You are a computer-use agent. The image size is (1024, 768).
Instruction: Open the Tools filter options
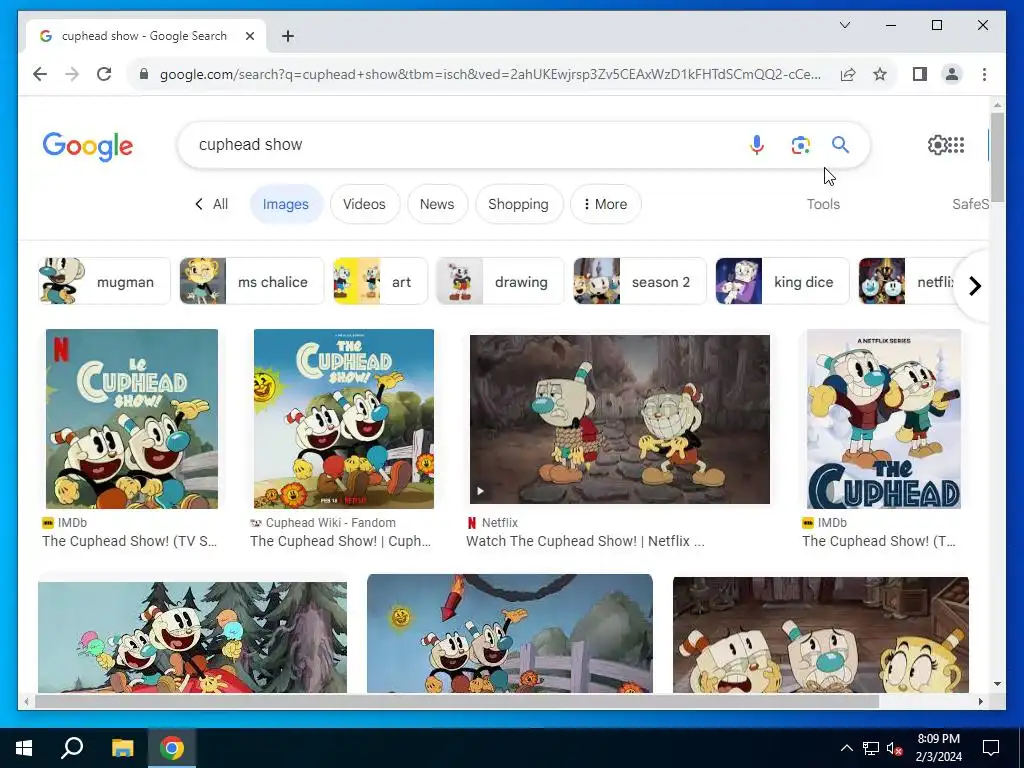(823, 204)
